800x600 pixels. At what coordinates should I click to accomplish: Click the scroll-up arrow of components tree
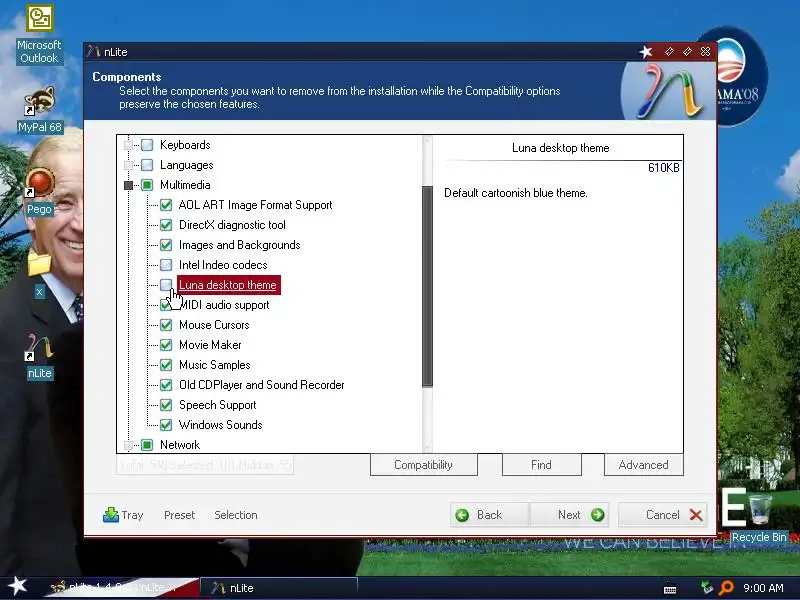[x=428, y=141]
